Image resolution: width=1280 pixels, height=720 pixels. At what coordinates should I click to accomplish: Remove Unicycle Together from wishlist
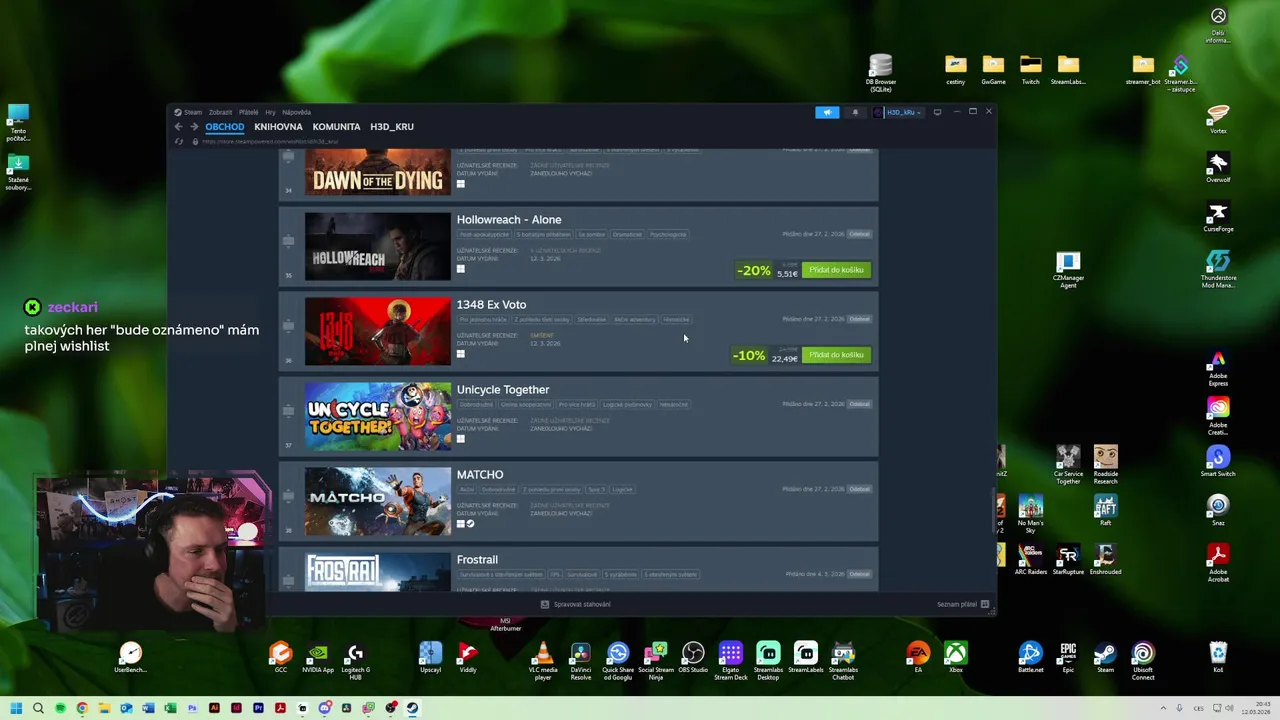pyautogui.click(x=860, y=404)
